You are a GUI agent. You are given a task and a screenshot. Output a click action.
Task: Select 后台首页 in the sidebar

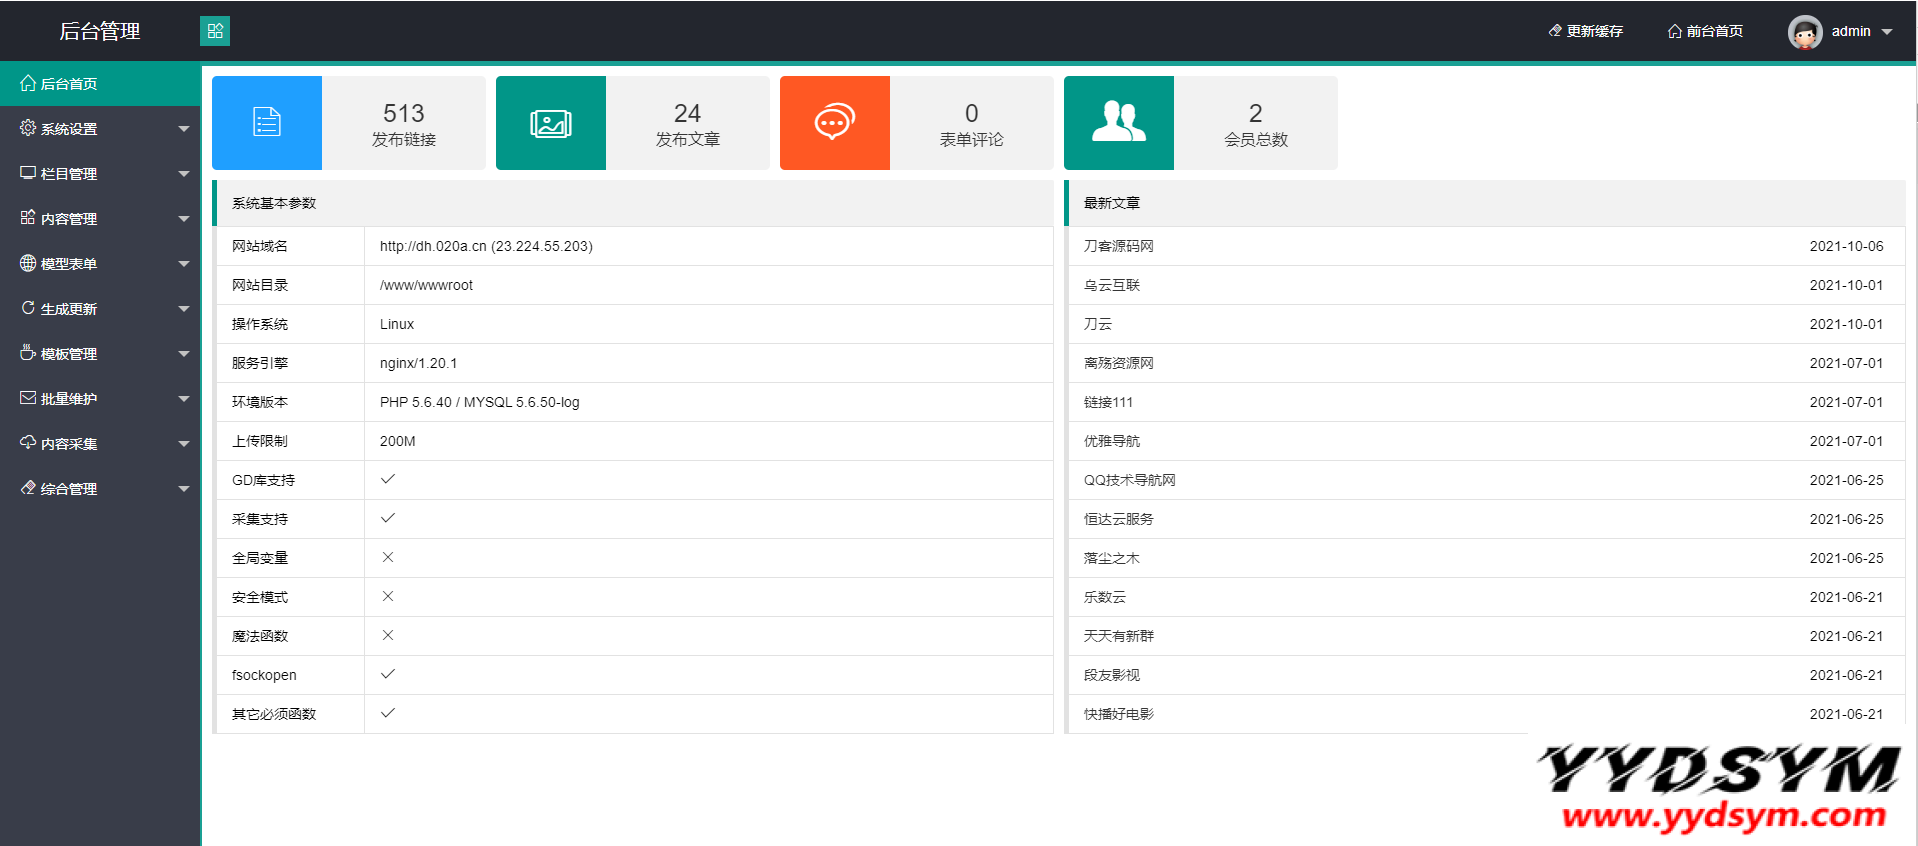coord(69,84)
